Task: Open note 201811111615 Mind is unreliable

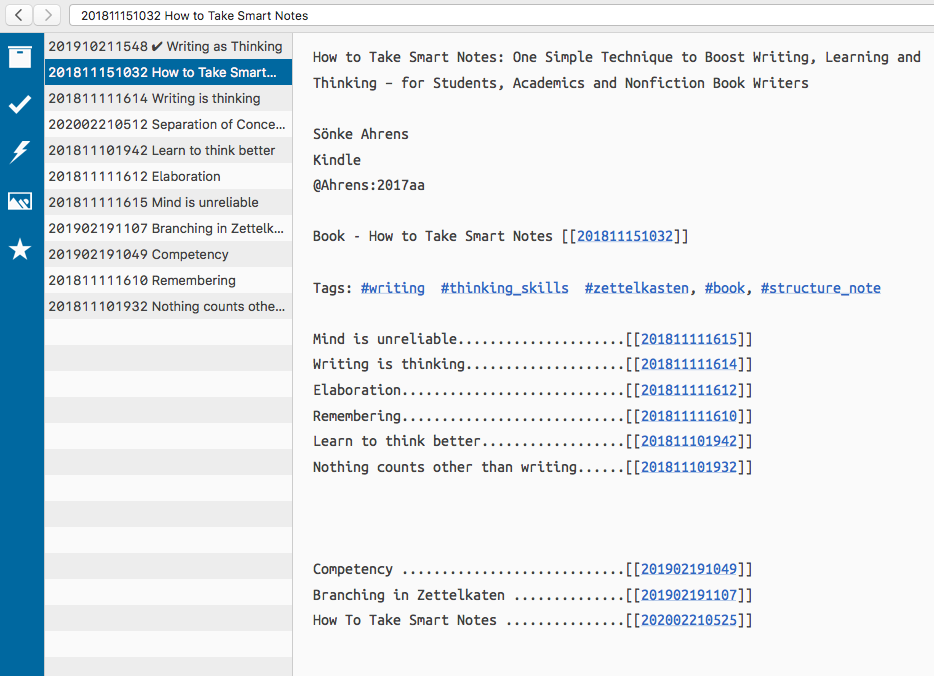Action: coord(168,203)
